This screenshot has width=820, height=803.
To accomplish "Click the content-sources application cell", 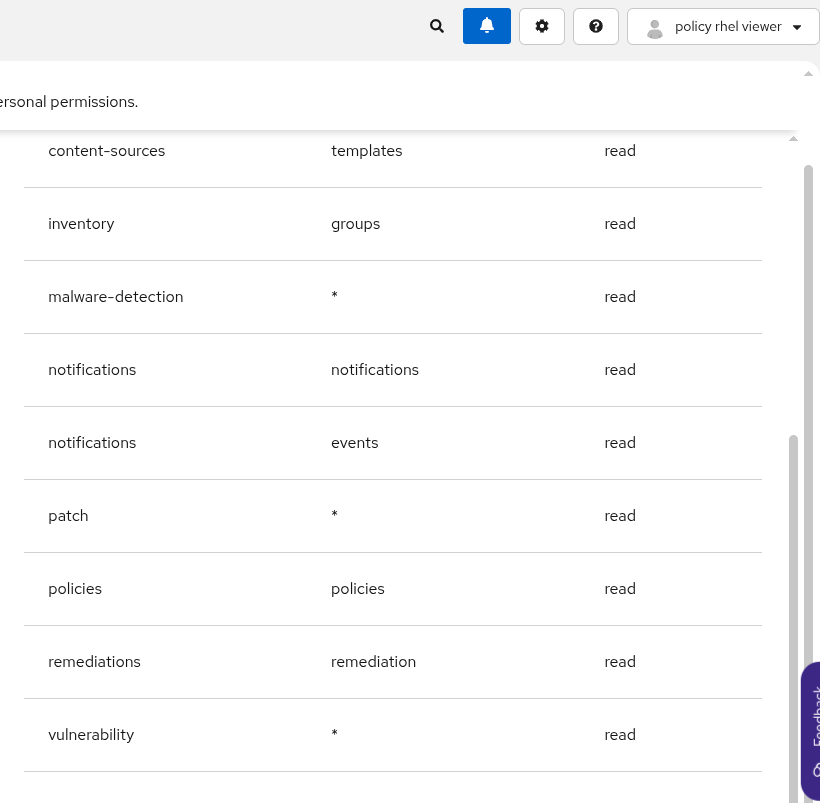I will coord(106,151).
